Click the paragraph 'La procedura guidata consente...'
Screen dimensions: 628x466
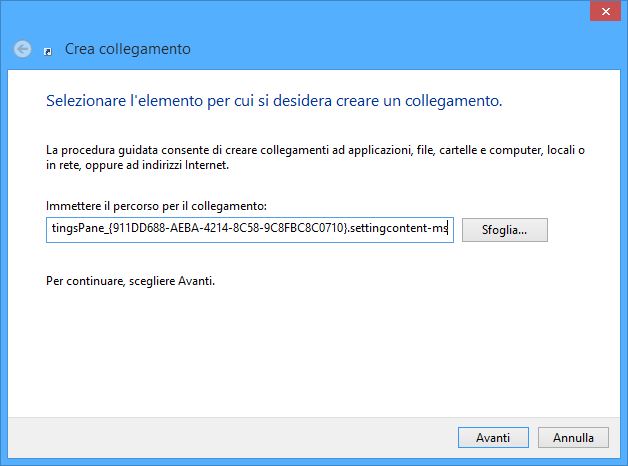315,157
